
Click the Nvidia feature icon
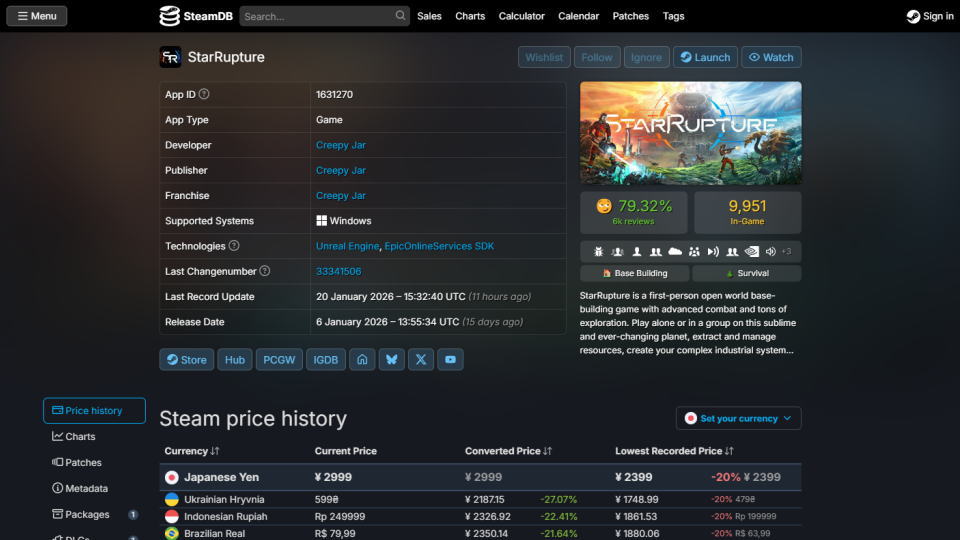click(x=752, y=252)
